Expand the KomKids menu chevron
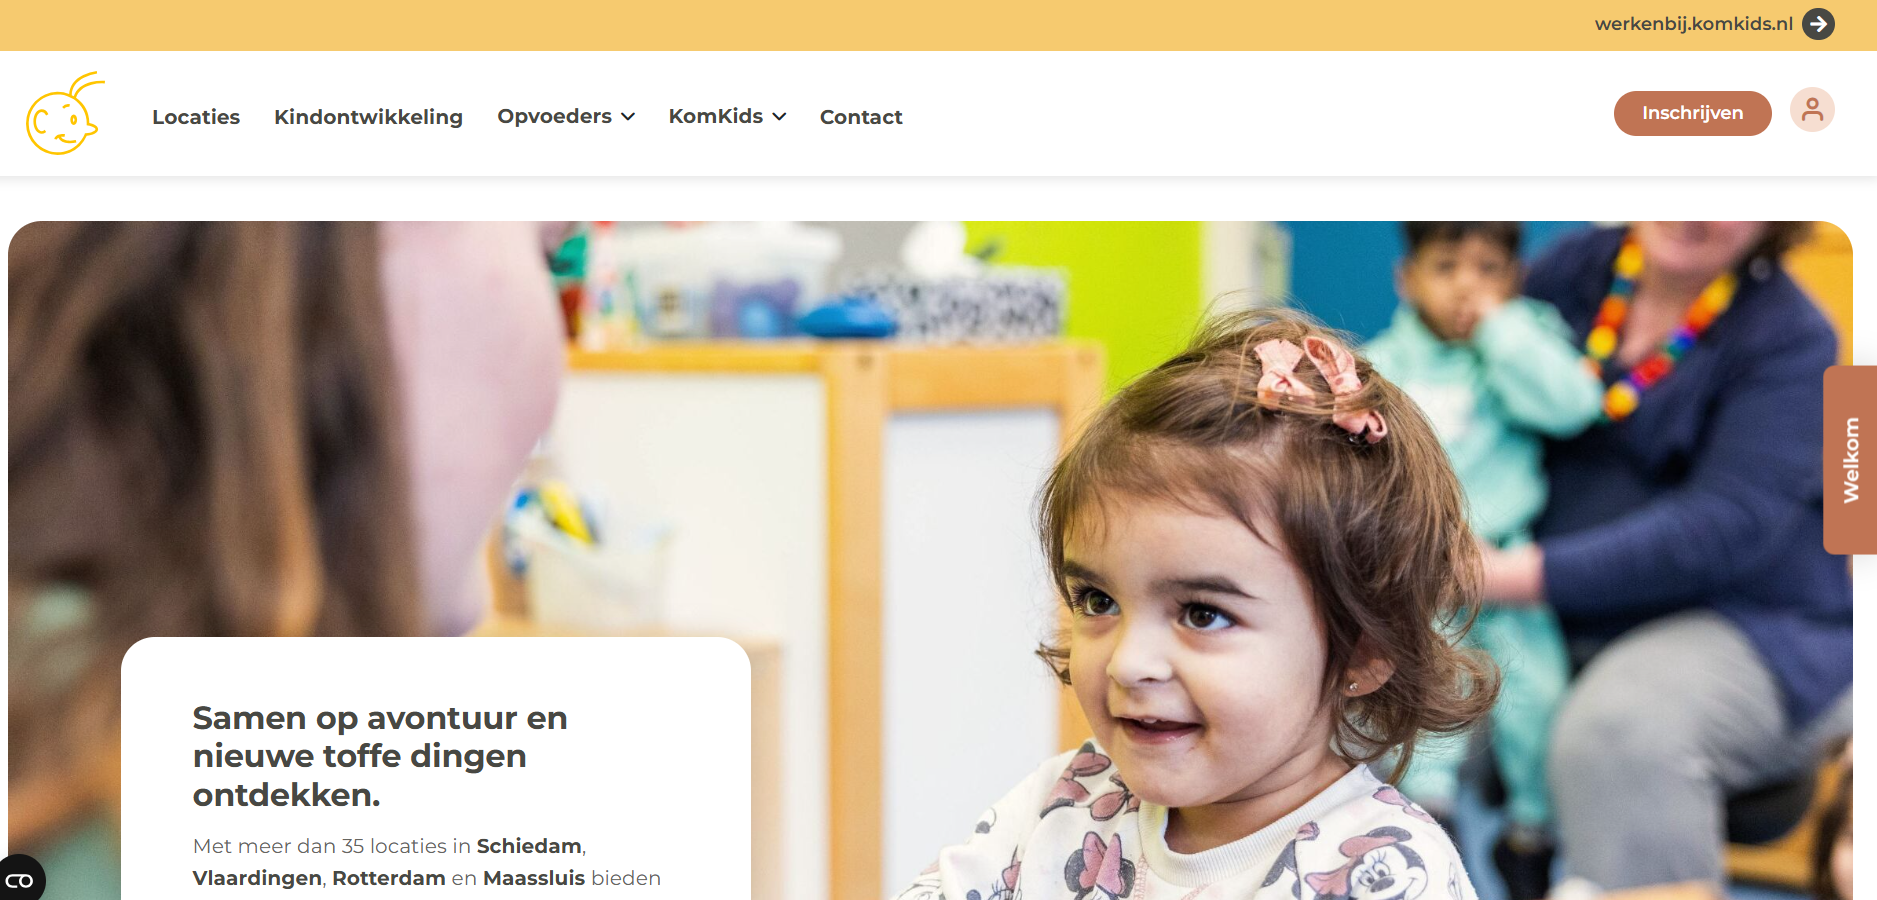Screen dimensions: 1877x900 click(x=779, y=117)
